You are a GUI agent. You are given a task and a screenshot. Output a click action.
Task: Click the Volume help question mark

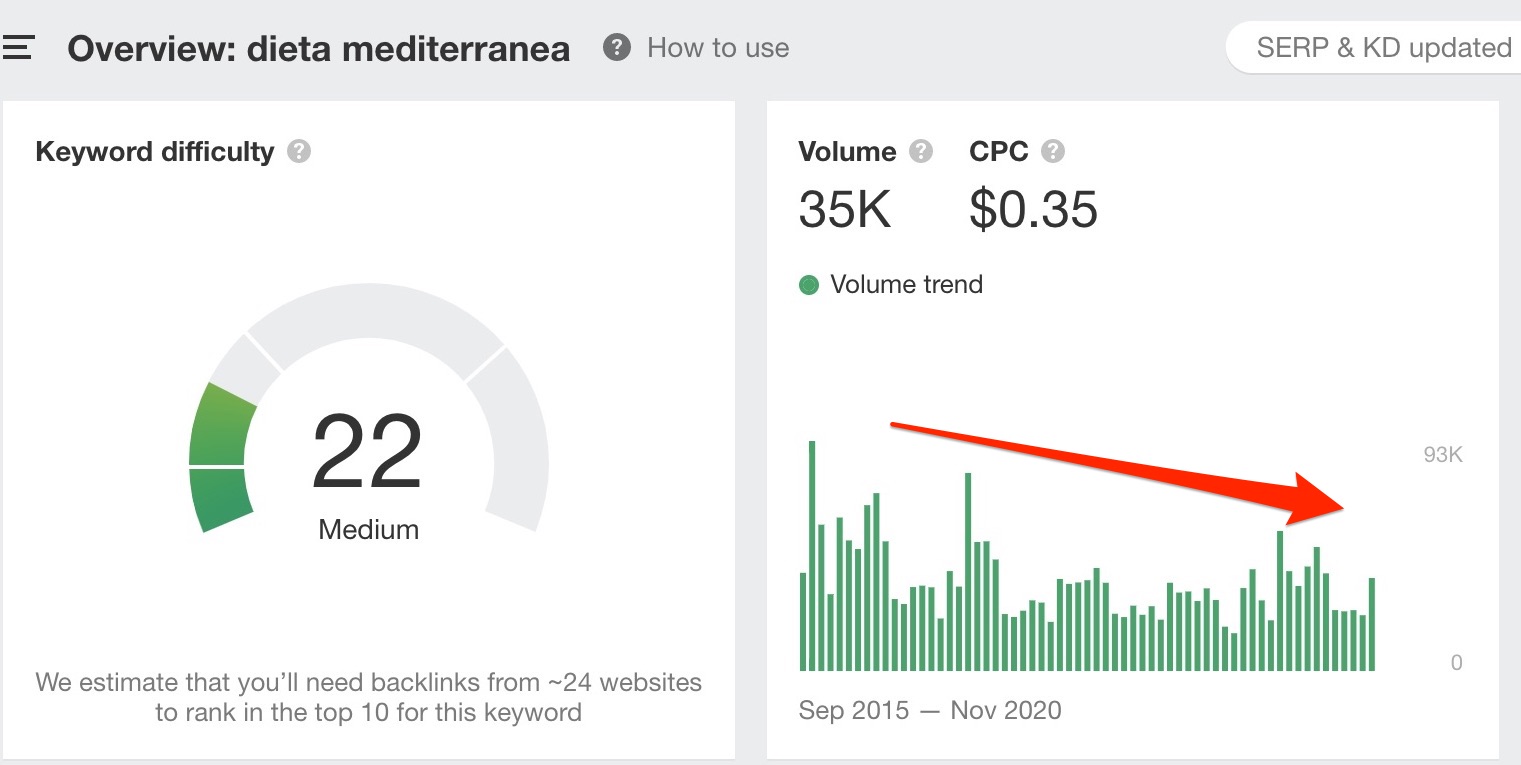921,152
